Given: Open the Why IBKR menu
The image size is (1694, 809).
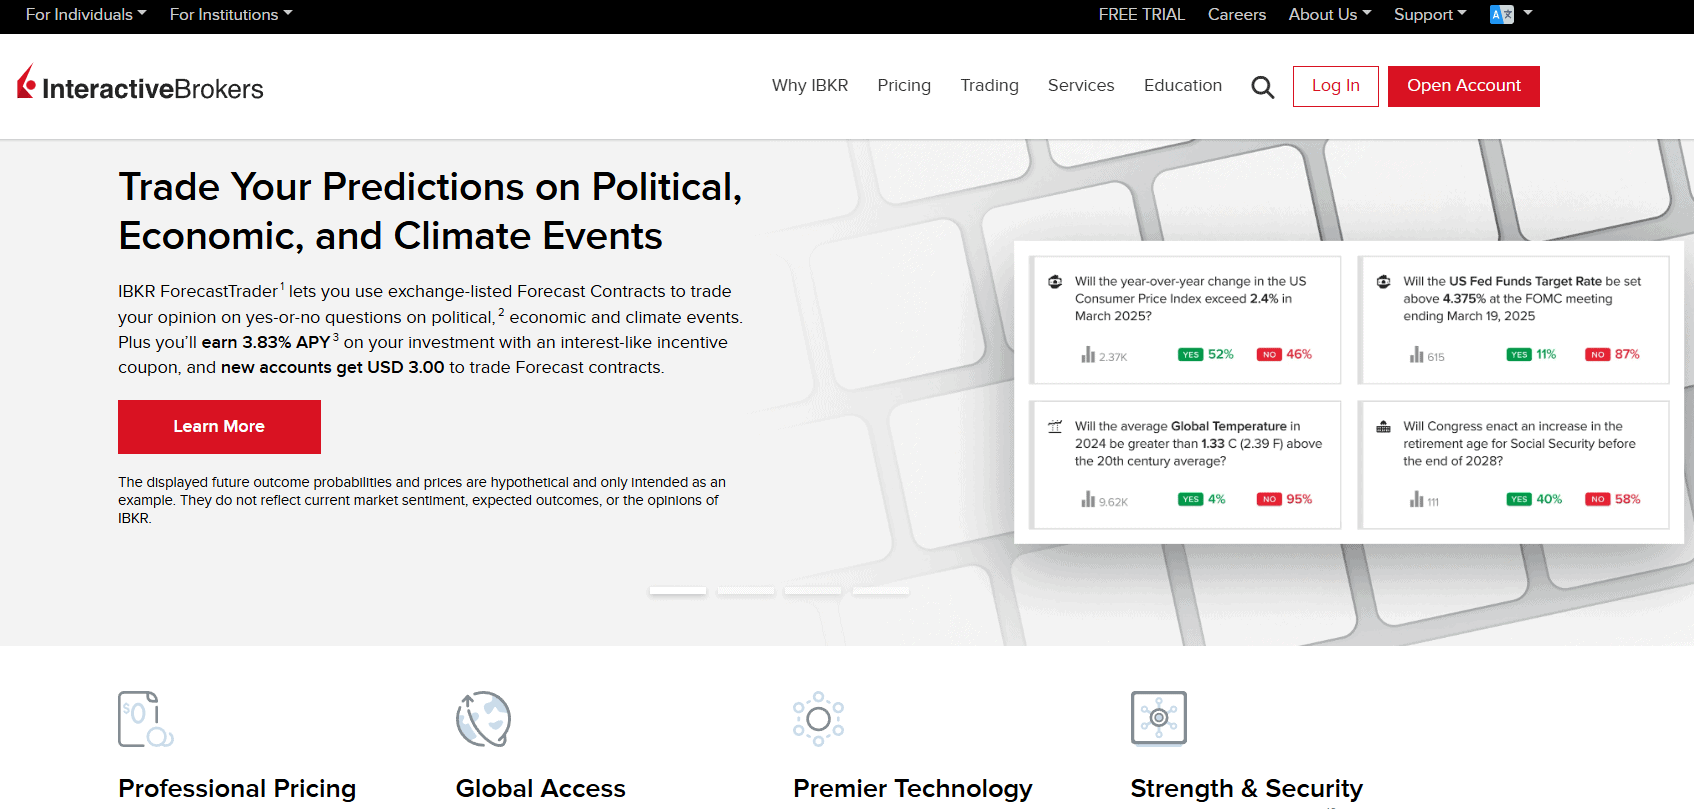Looking at the screenshot, I should (810, 86).
